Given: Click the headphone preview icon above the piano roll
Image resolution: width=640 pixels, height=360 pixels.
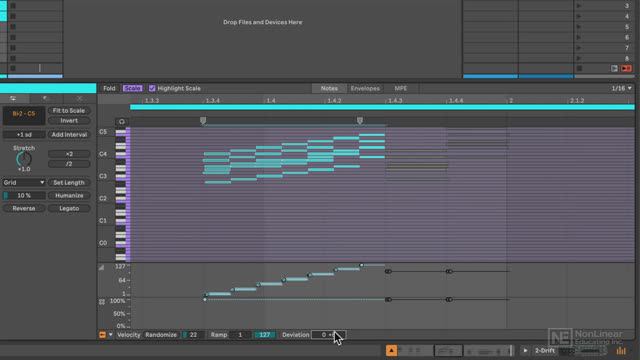Looking at the screenshot, I should click(x=122, y=122).
